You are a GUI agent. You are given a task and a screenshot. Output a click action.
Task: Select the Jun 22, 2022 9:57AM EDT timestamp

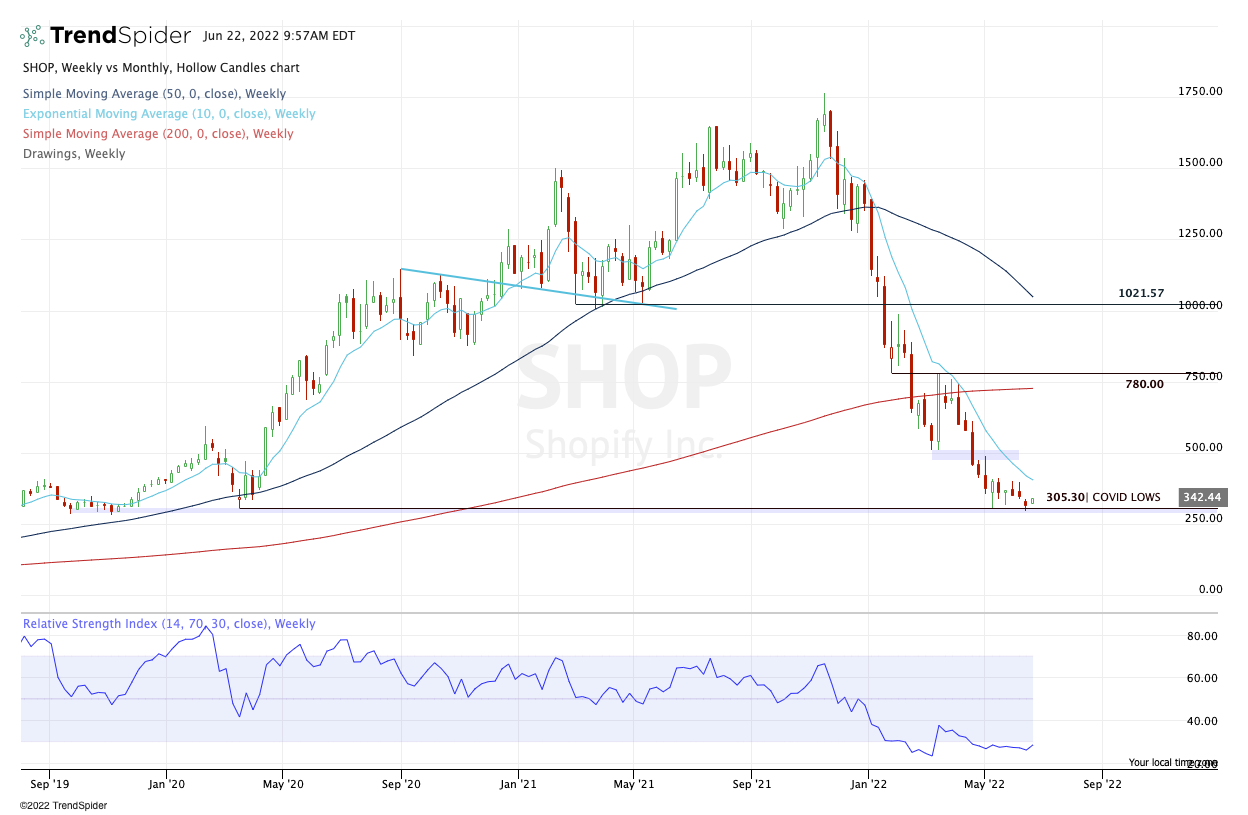pyautogui.click(x=279, y=35)
